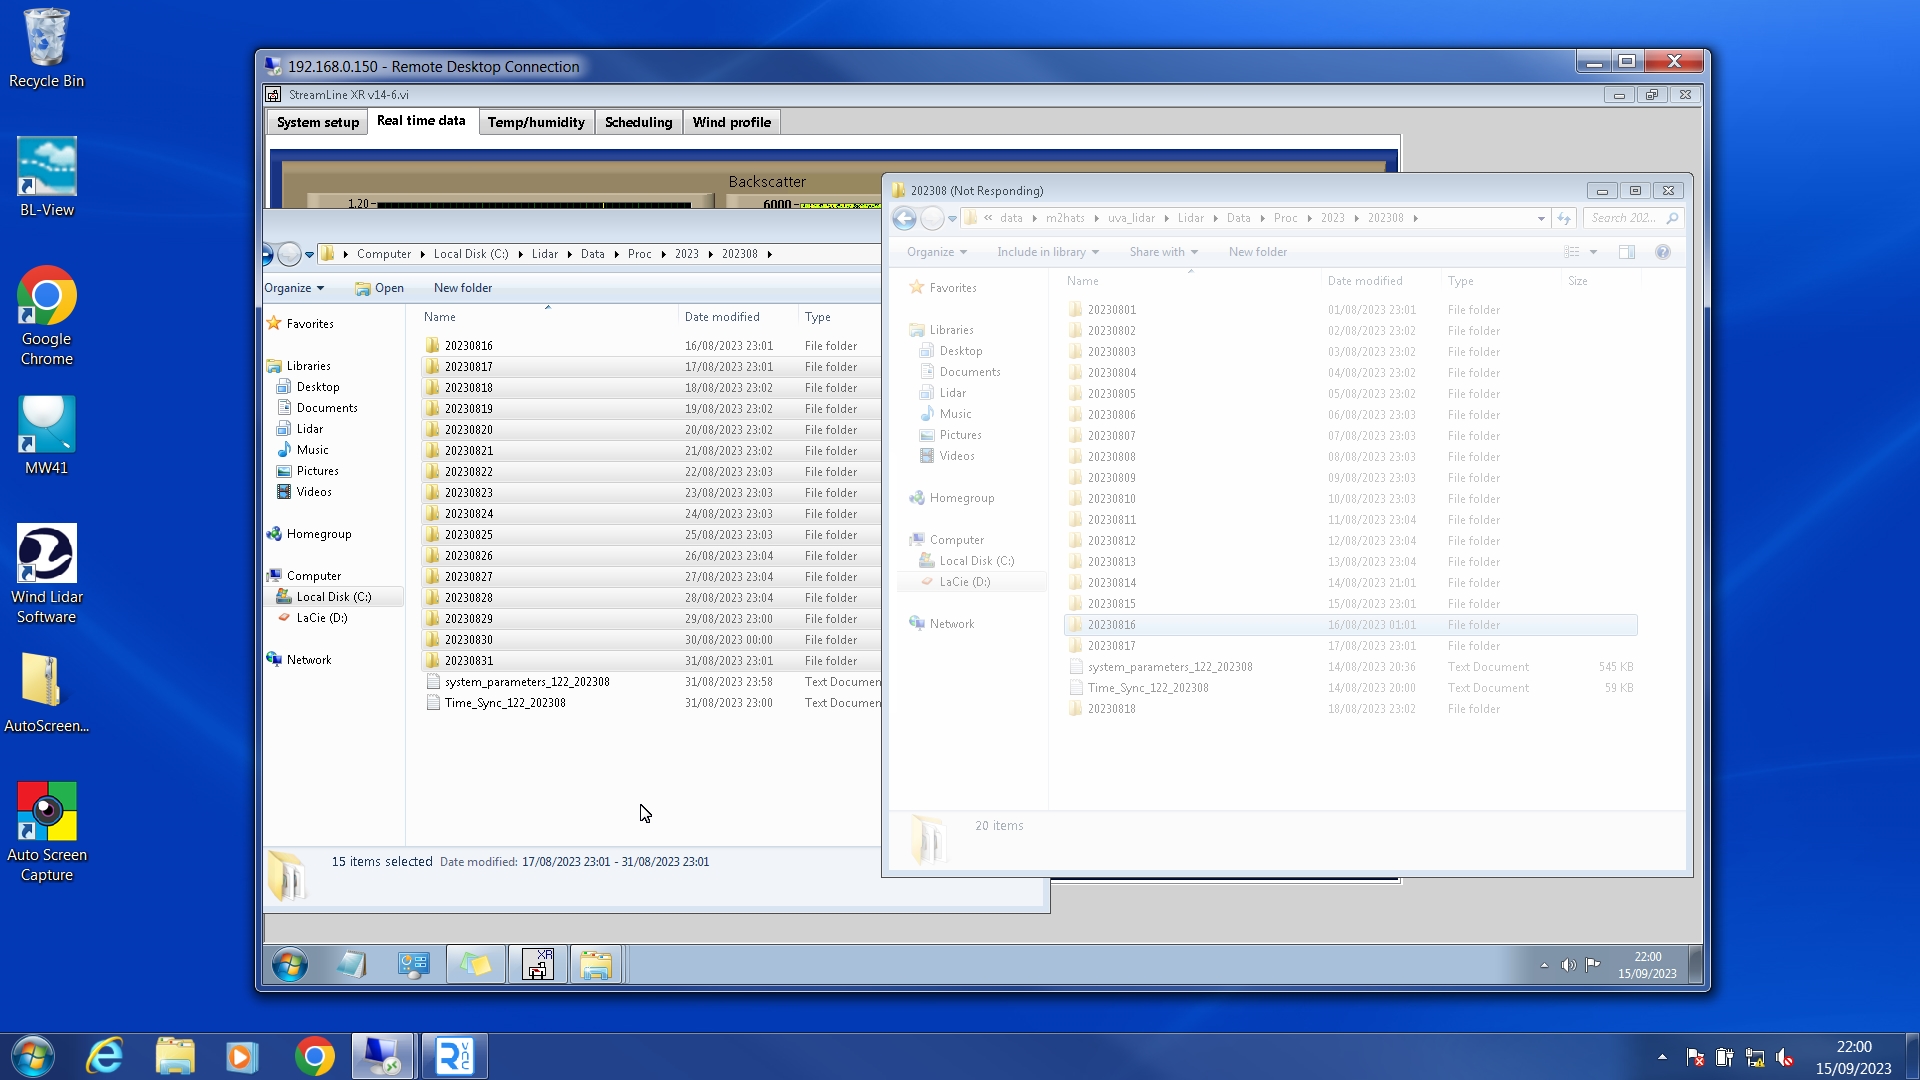This screenshot has height=1080, width=1920.
Task: Select folder 20230816 in left file list
Action: point(468,346)
